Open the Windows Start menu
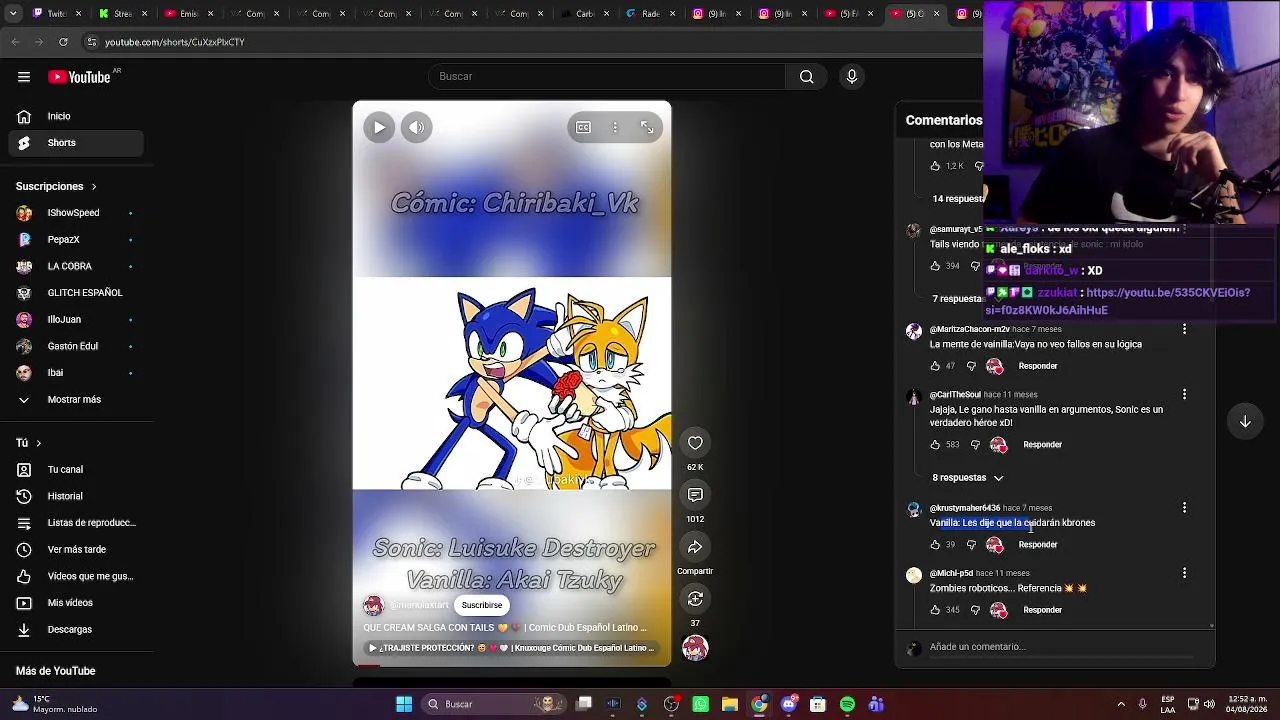1280x720 pixels. [404, 704]
